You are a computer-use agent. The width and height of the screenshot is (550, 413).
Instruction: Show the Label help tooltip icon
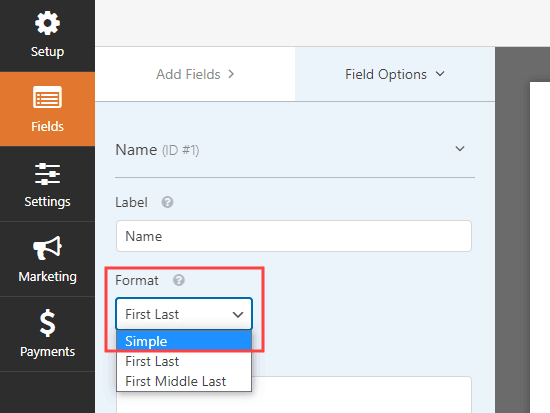167,202
